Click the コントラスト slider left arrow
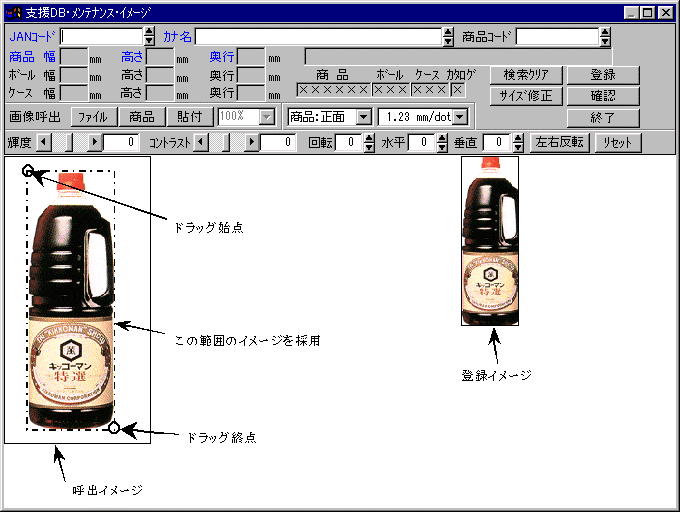 (201, 142)
